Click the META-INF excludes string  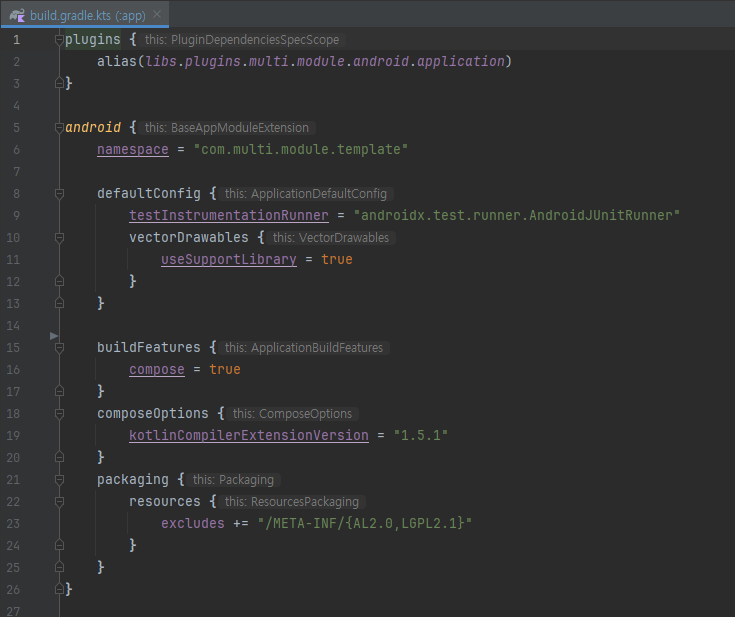coord(365,523)
